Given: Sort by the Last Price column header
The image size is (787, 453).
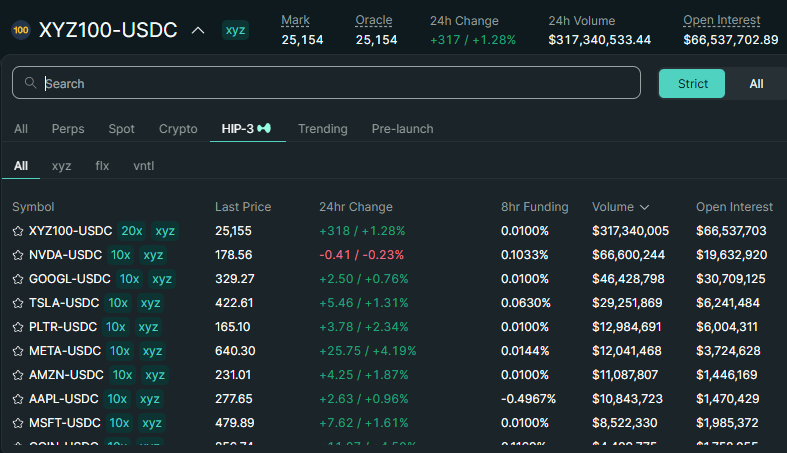Looking at the screenshot, I should pyautogui.click(x=243, y=207).
